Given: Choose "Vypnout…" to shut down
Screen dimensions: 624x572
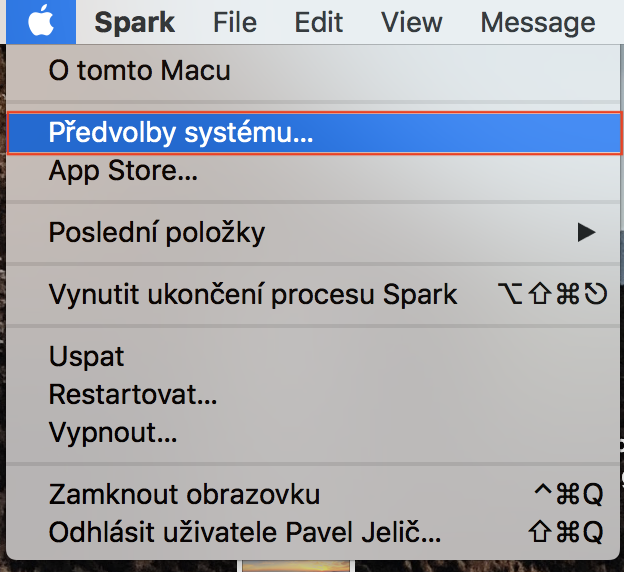Looking at the screenshot, I should [113, 433].
